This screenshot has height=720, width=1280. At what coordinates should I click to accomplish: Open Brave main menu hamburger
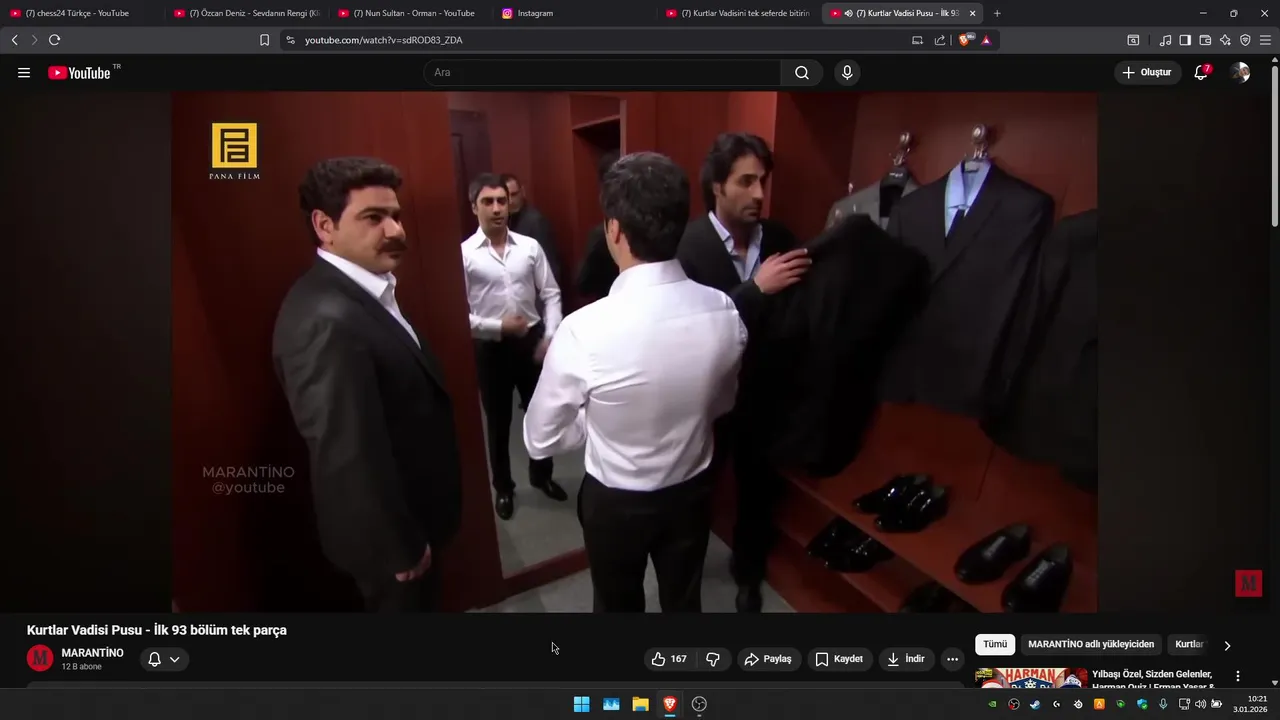1266,40
